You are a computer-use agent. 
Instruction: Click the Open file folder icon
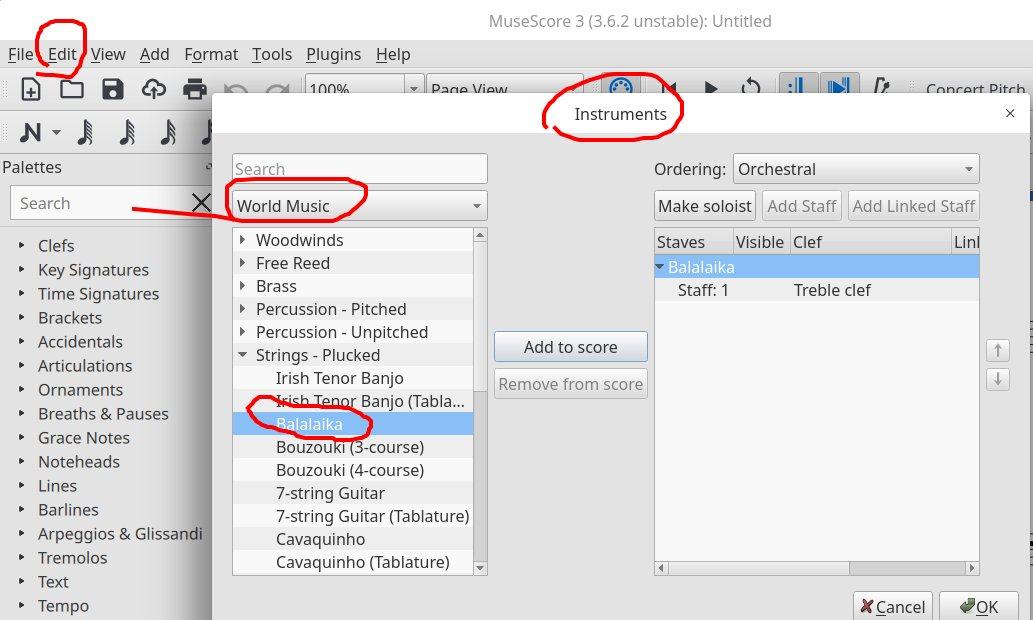(x=72, y=88)
